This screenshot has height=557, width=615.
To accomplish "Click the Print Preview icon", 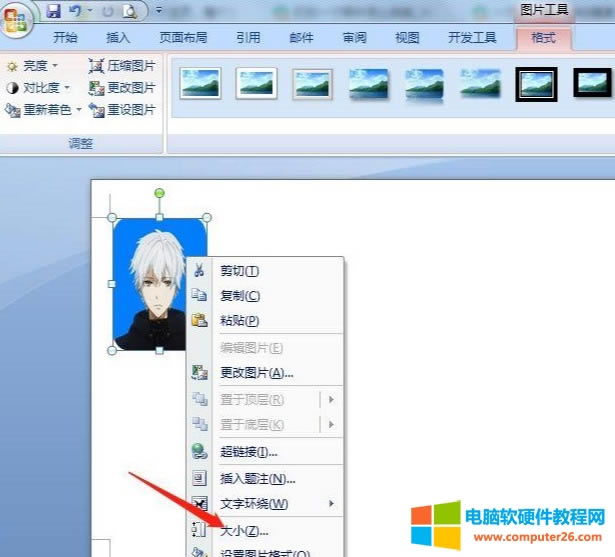I will [x=129, y=12].
